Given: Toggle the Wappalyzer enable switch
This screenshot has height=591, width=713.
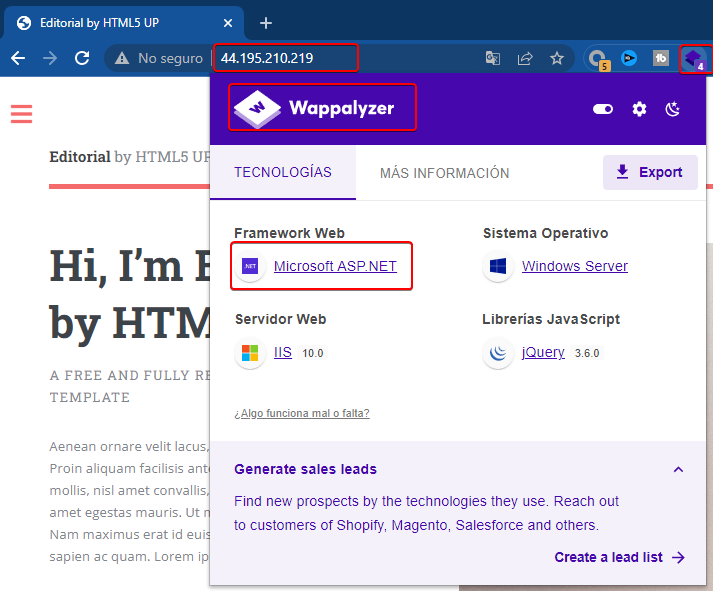Looking at the screenshot, I should (602, 109).
